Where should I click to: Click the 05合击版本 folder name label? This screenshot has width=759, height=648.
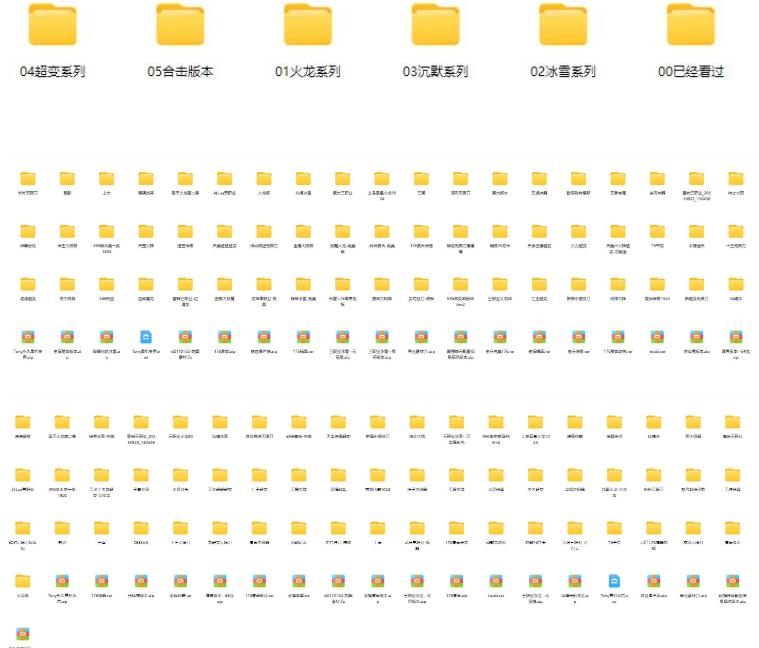[x=180, y=72]
